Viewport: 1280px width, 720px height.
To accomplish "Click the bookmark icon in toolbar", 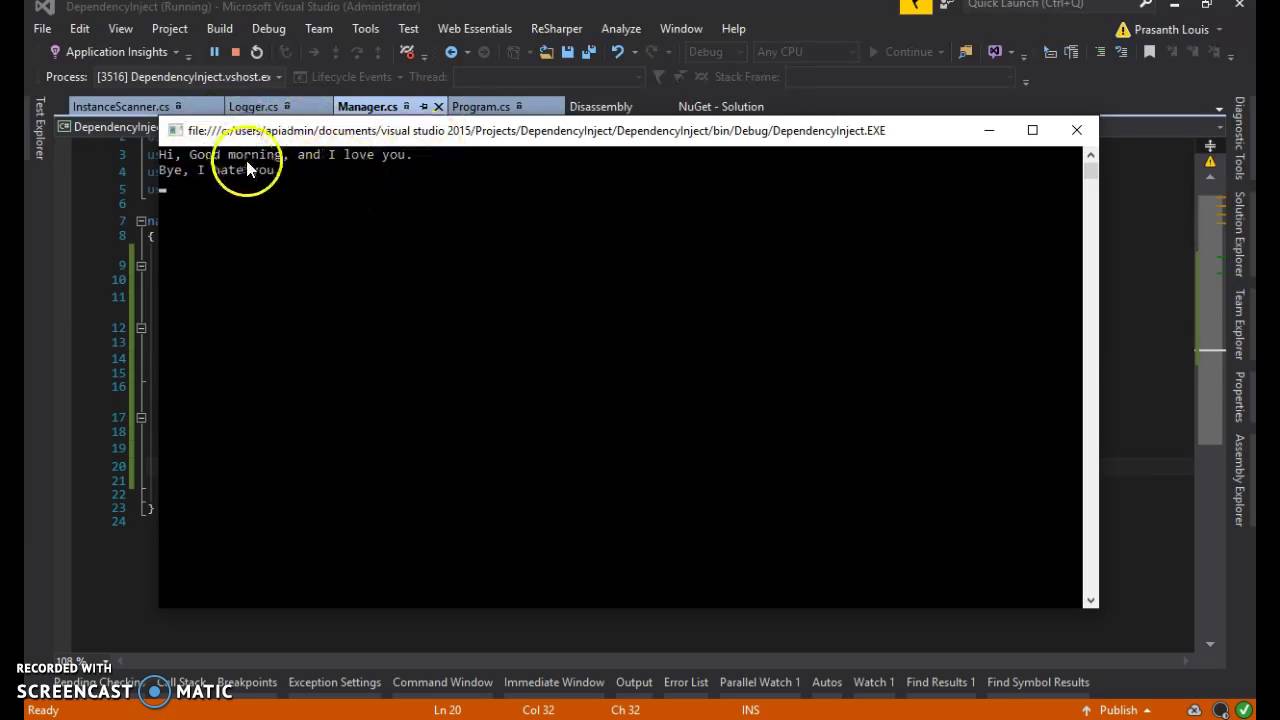I will click(x=1150, y=52).
